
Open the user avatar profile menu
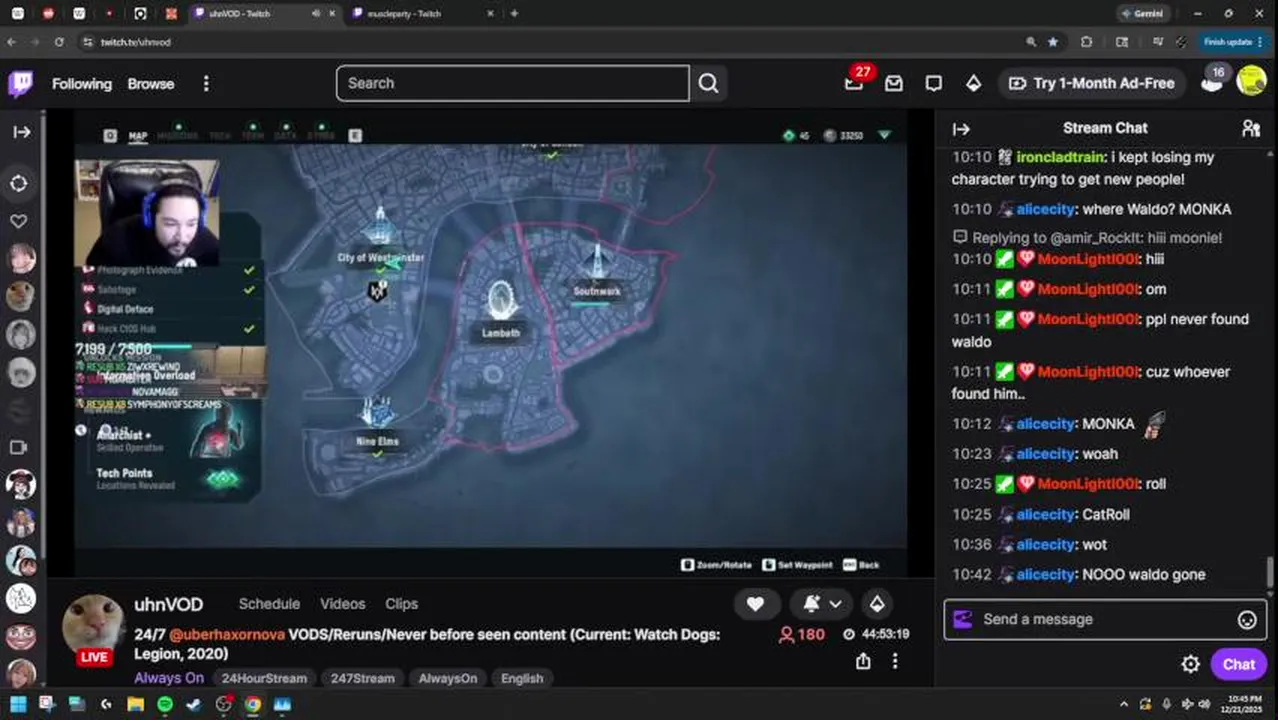point(1251,81)
